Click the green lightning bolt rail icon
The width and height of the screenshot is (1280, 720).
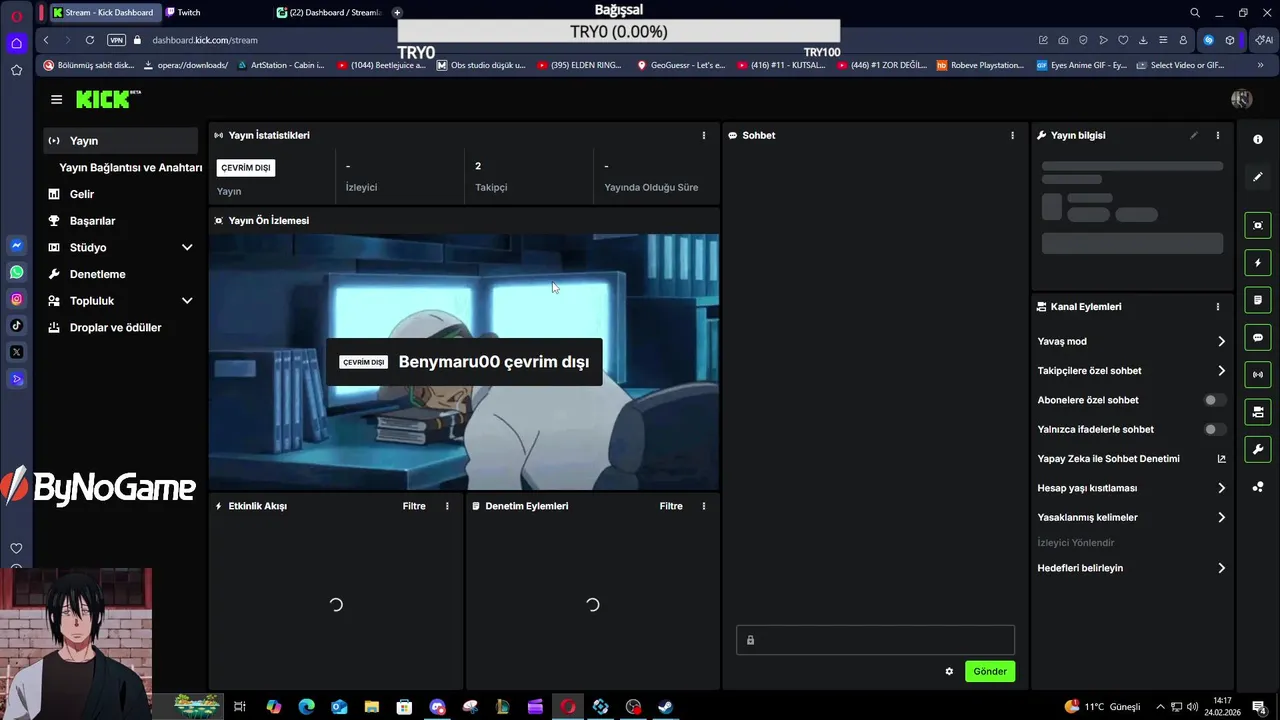(x=1258, y=263)
